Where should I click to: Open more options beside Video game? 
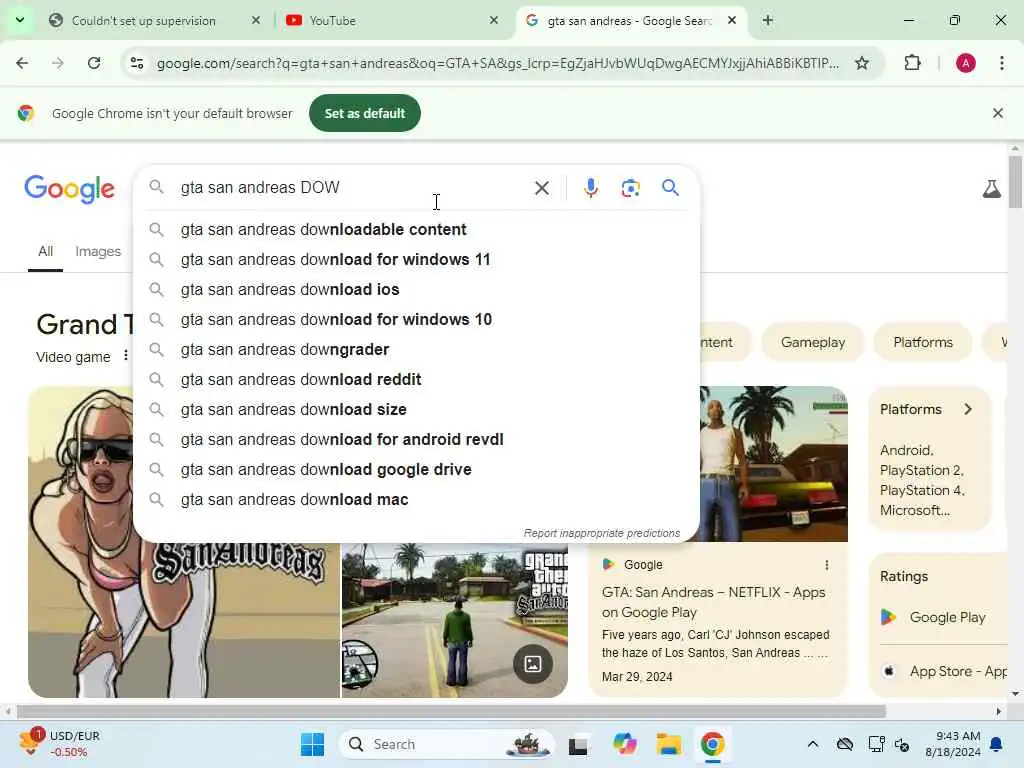click(x=125, y=356)
